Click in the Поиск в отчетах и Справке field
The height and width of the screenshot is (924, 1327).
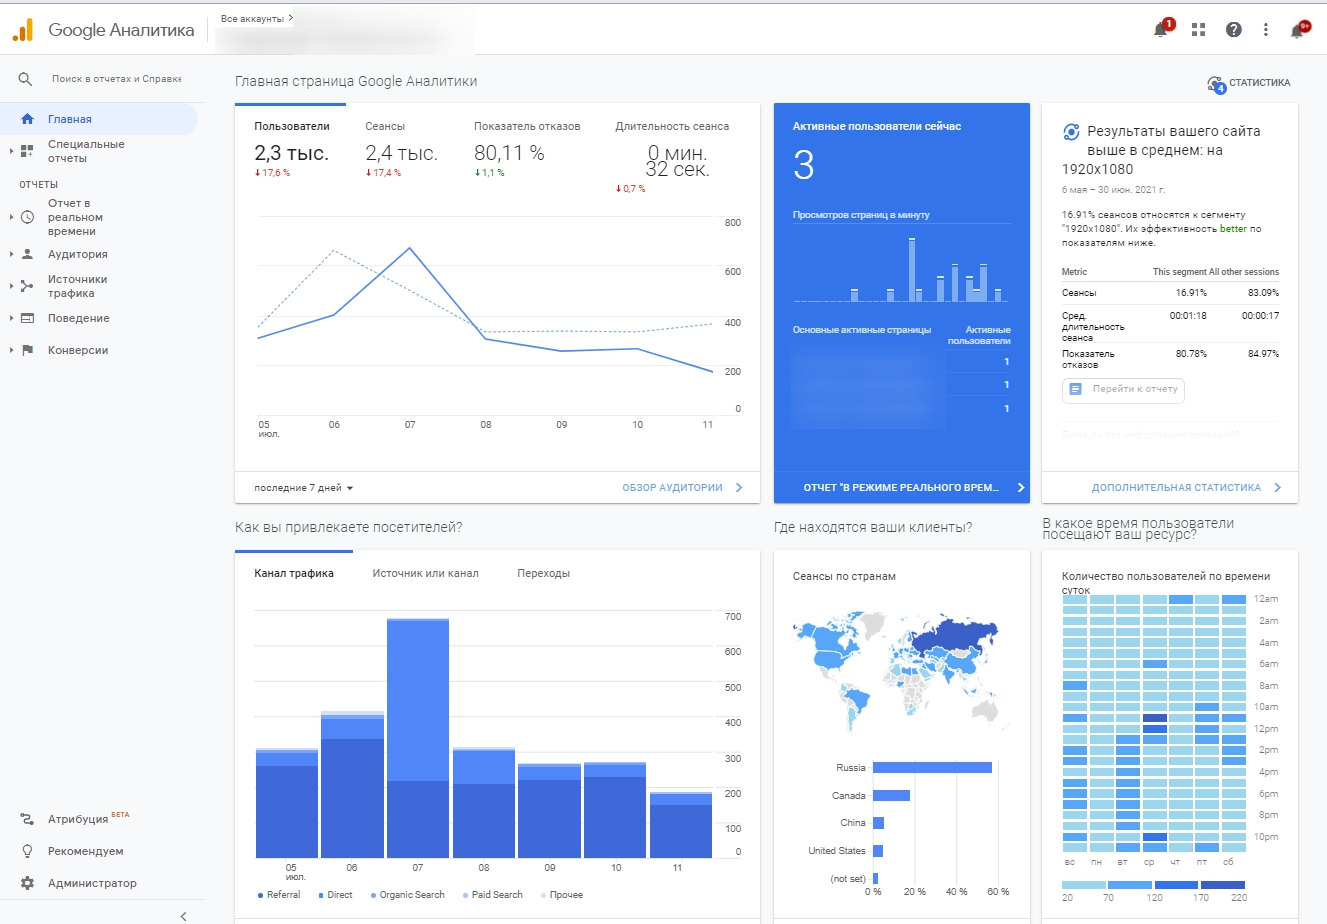click(116, 79)
